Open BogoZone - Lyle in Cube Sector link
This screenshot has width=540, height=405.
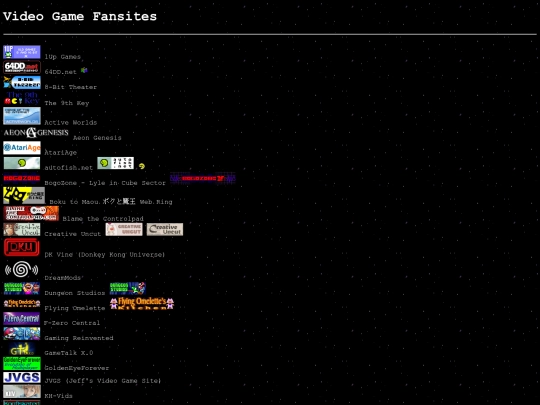(x=105, y=183)
